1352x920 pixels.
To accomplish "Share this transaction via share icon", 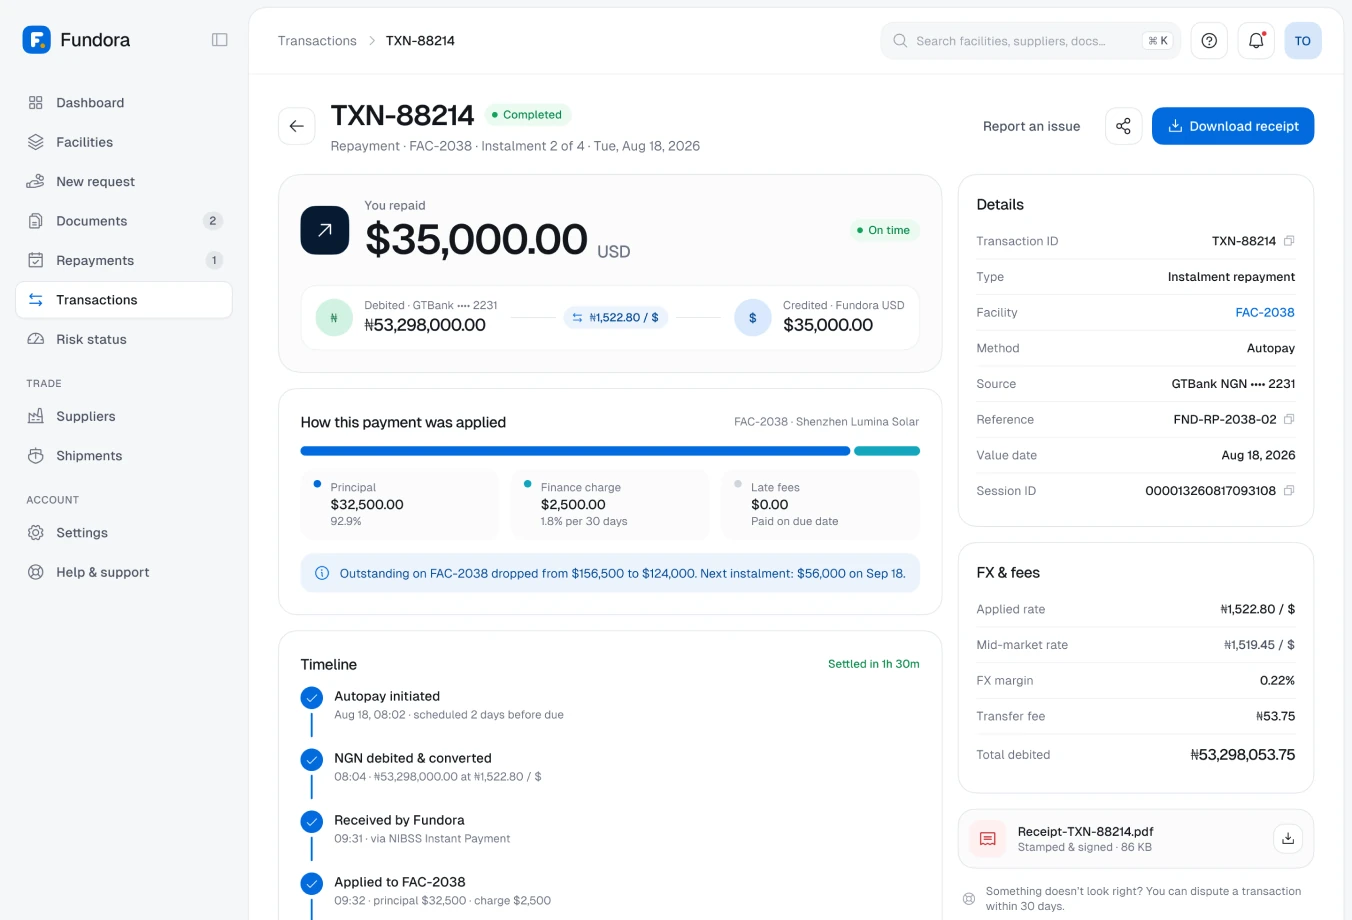I will click(x=1124, y=126).
